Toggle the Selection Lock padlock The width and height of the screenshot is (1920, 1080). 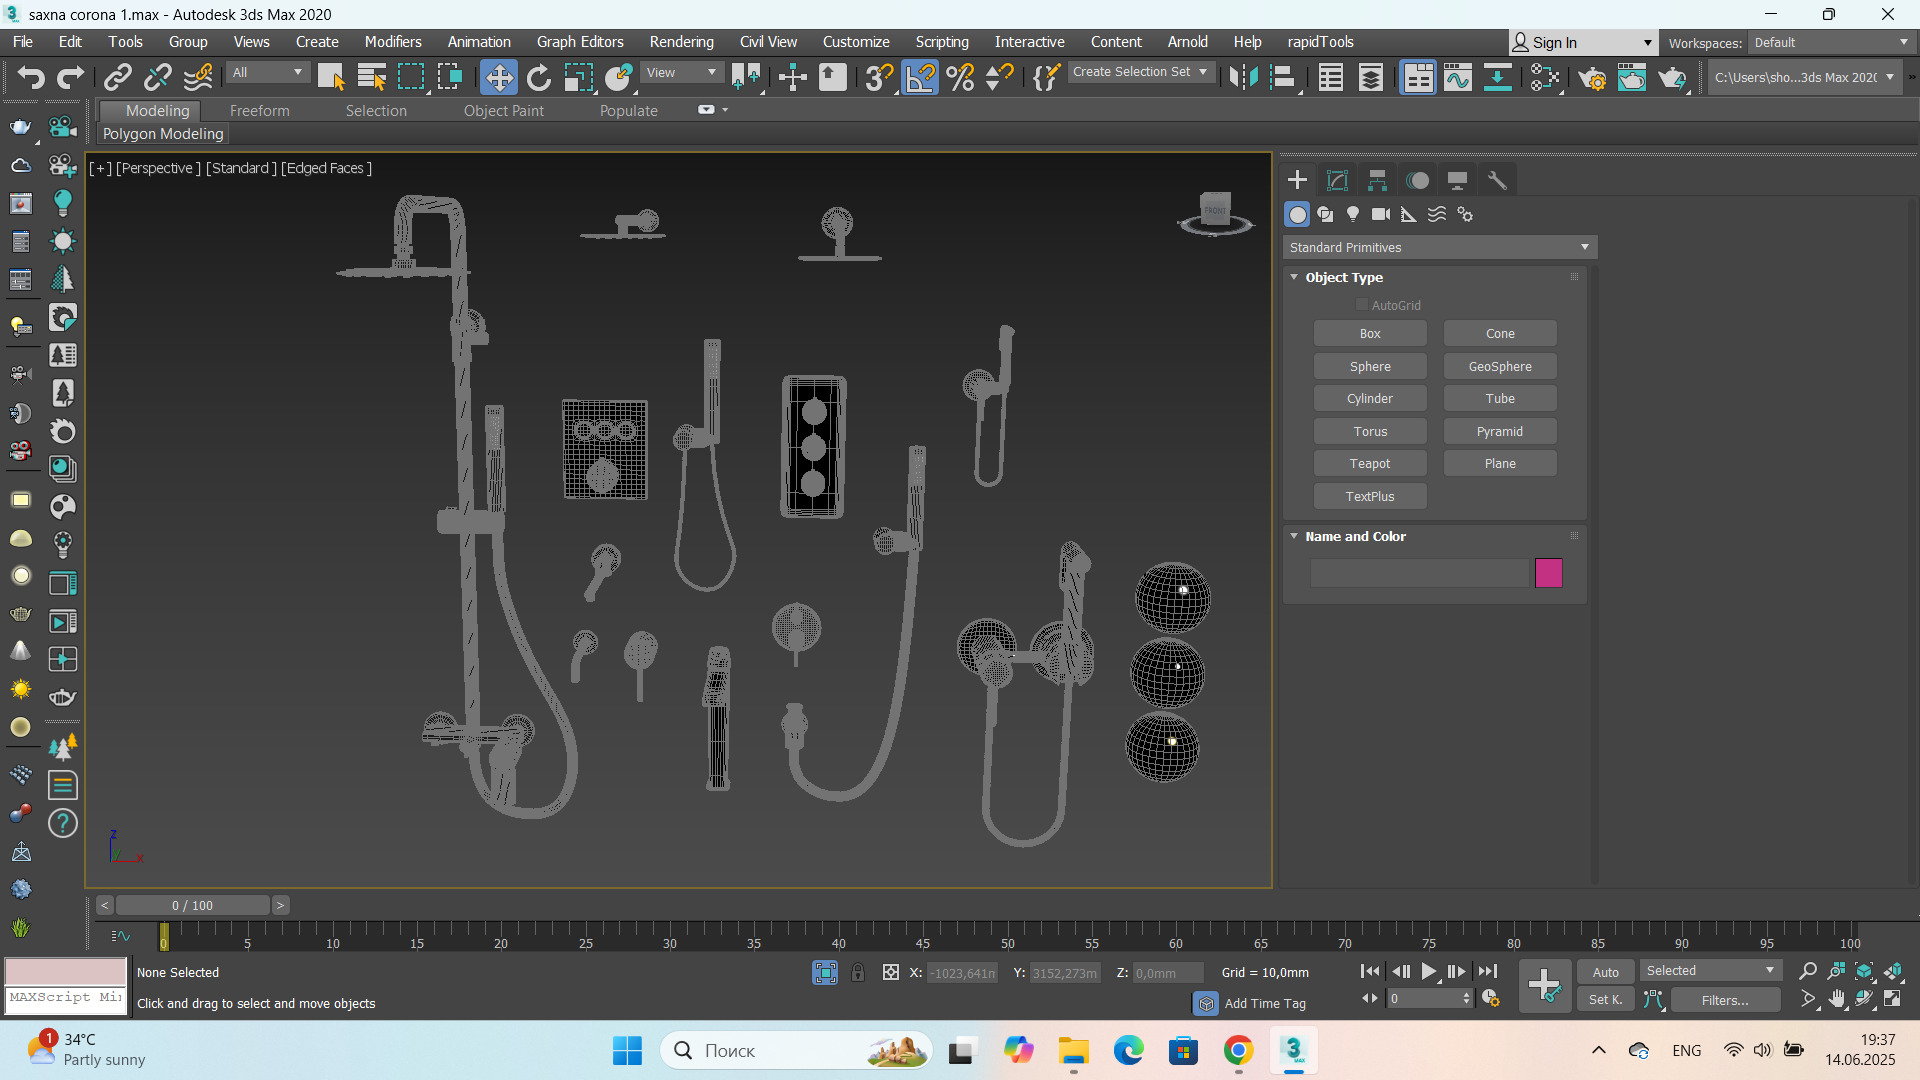(x=858, y=972)
